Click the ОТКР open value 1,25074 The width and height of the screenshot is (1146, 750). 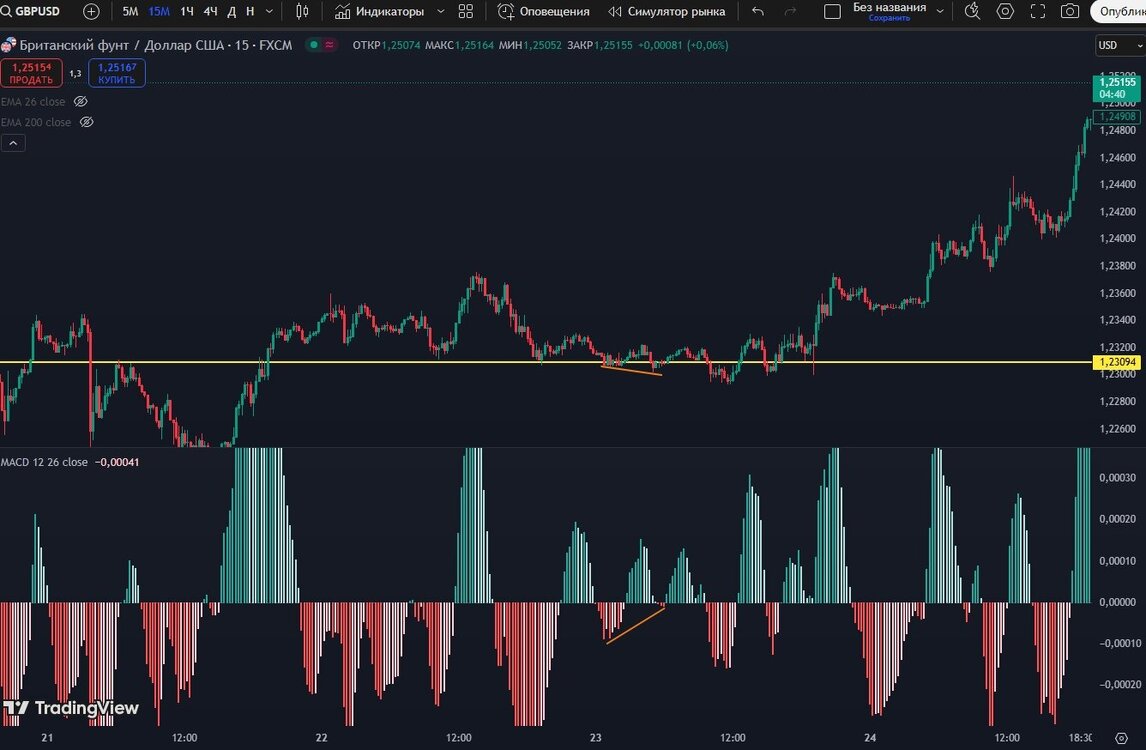401,45
